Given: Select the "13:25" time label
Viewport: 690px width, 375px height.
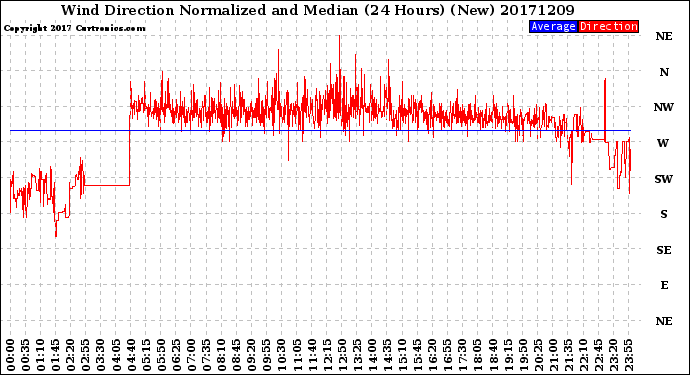Looking at the screenshot, I should point(357,355).
